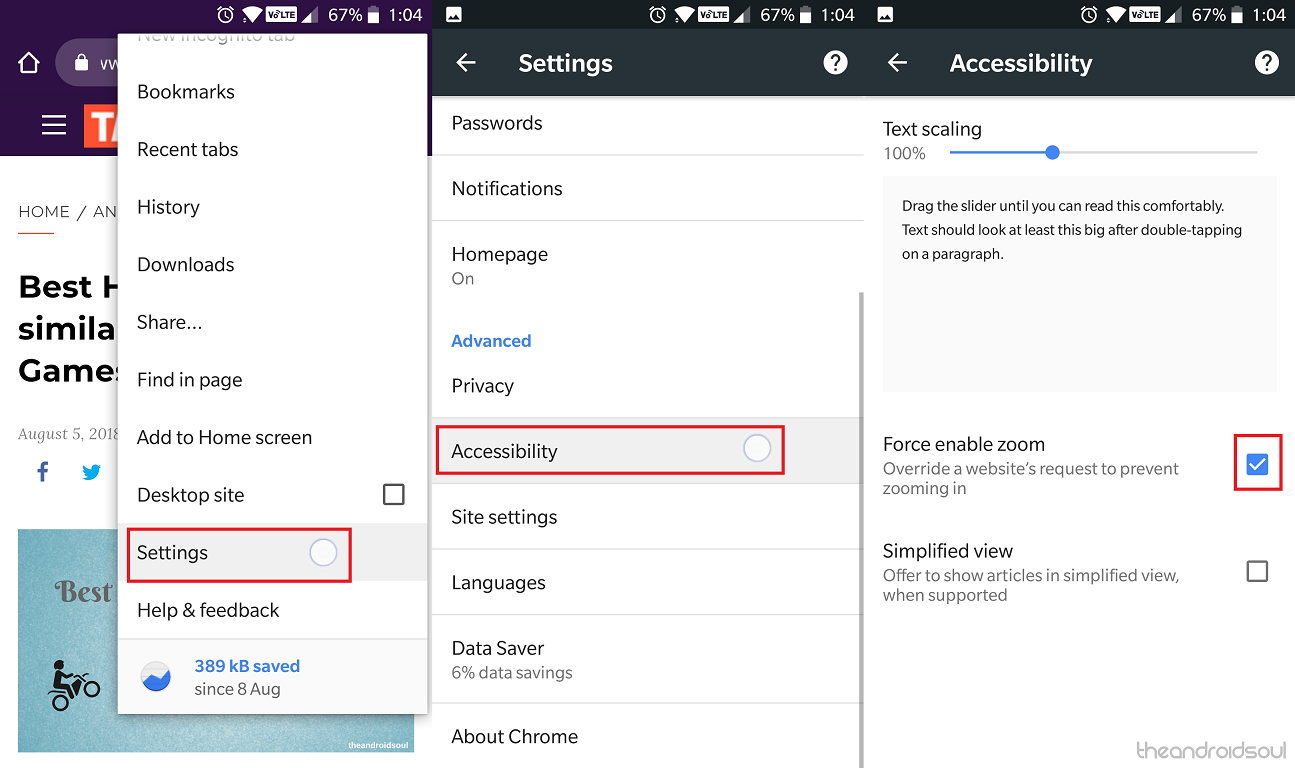Tap the Data Saver savings icon

pyautogui.click(x=155, y=677)
